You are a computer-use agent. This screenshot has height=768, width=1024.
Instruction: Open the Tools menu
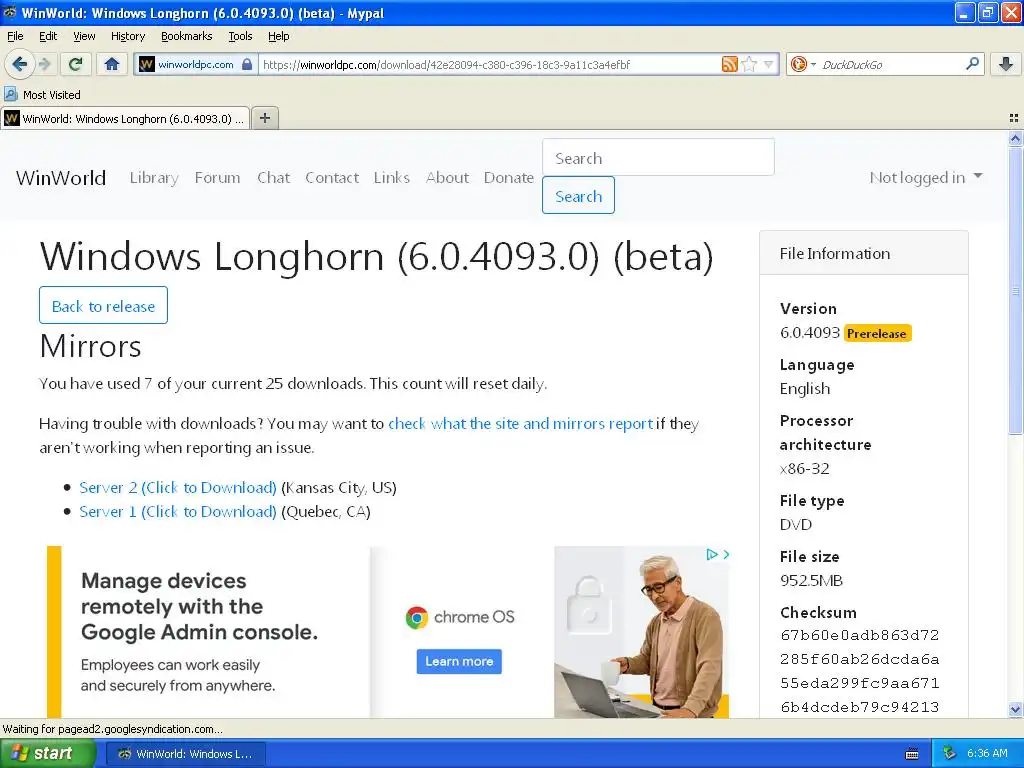[240, 36]
